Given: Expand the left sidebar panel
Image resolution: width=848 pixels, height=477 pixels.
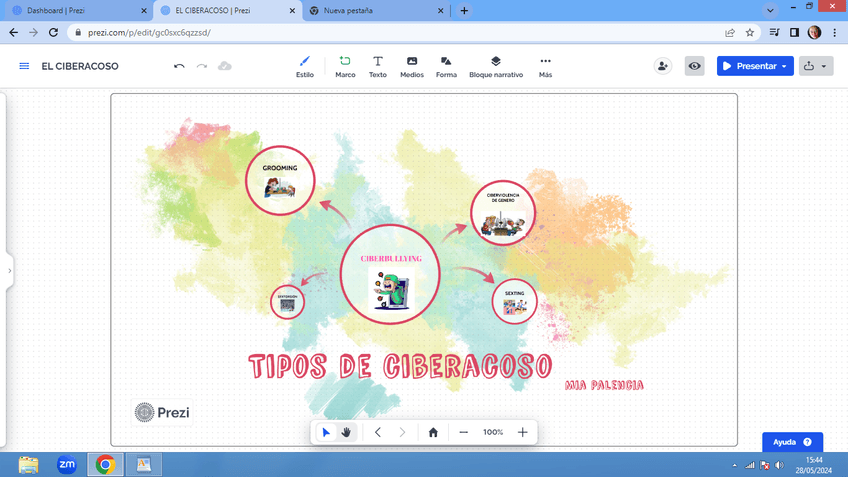Looking at the screenshot, I should (x=9, y=271).
